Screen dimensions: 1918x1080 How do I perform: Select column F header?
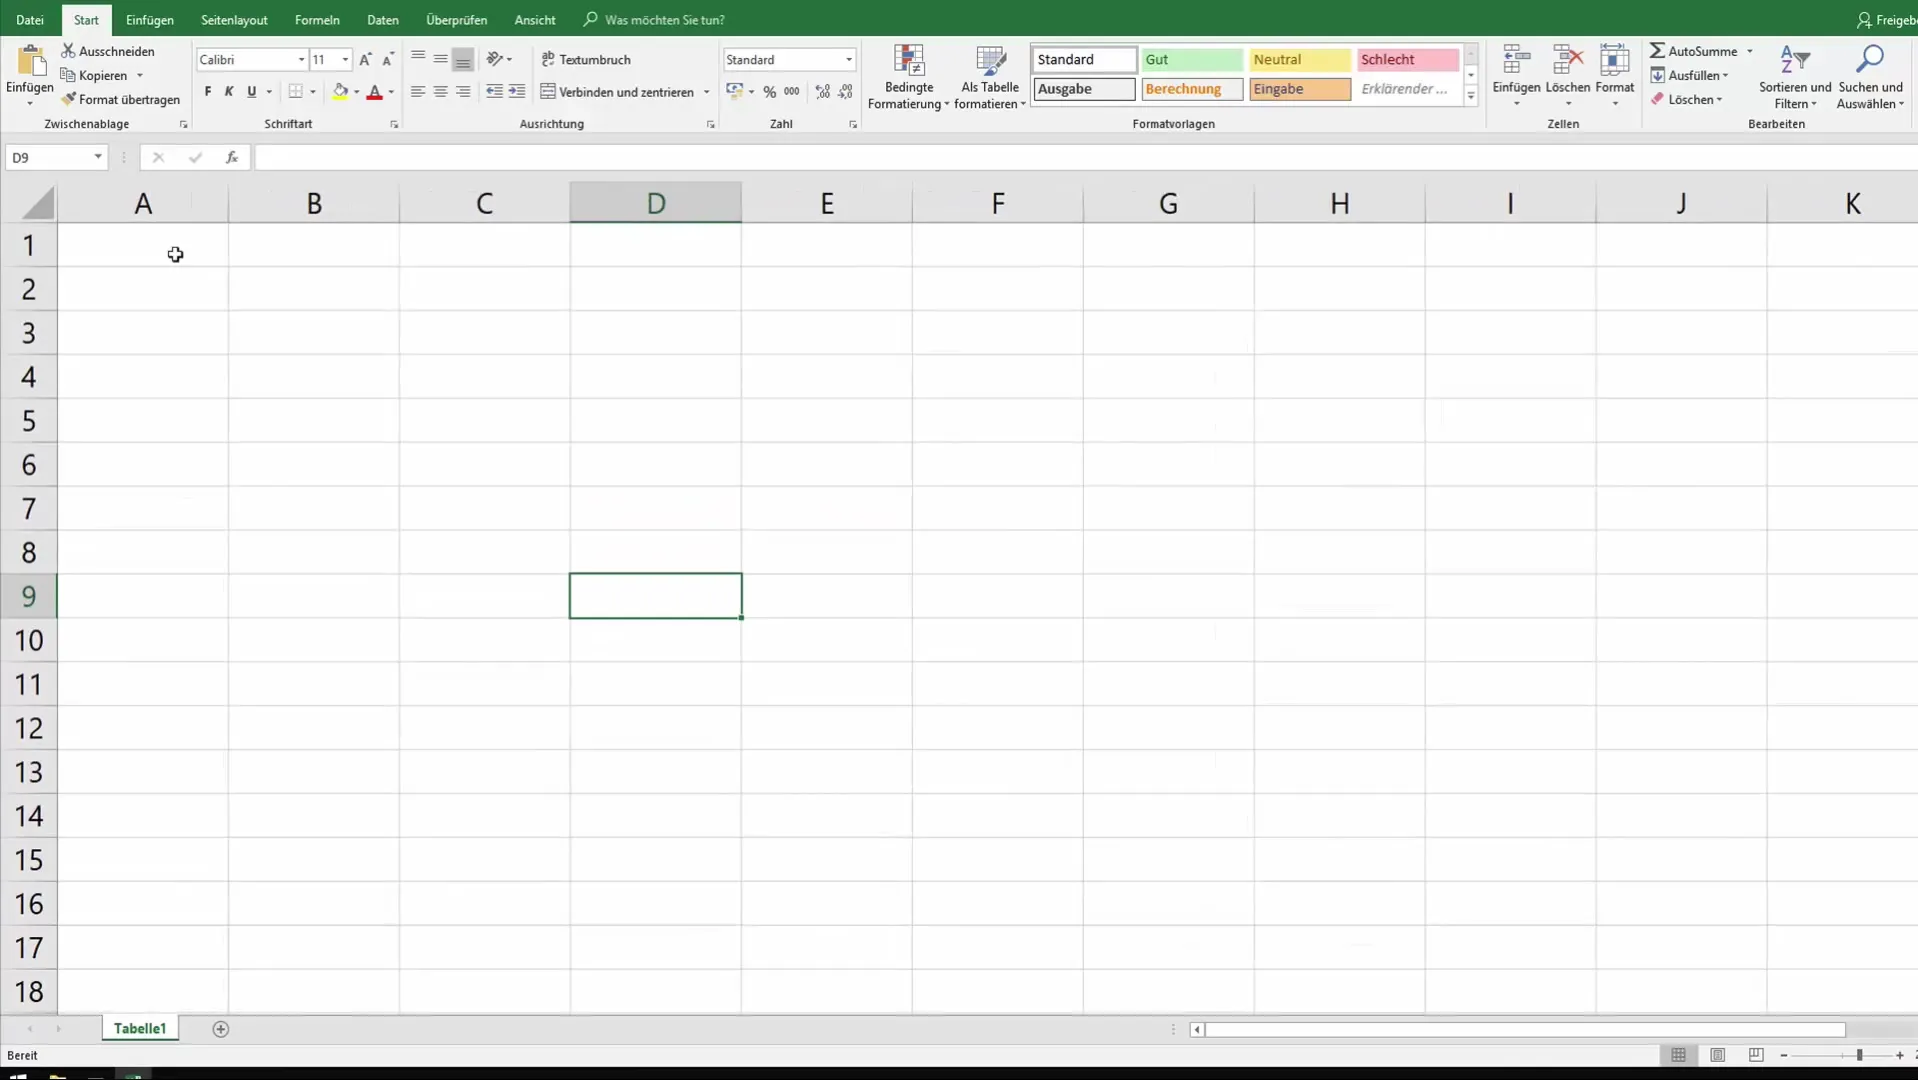[x=997, y=203]
